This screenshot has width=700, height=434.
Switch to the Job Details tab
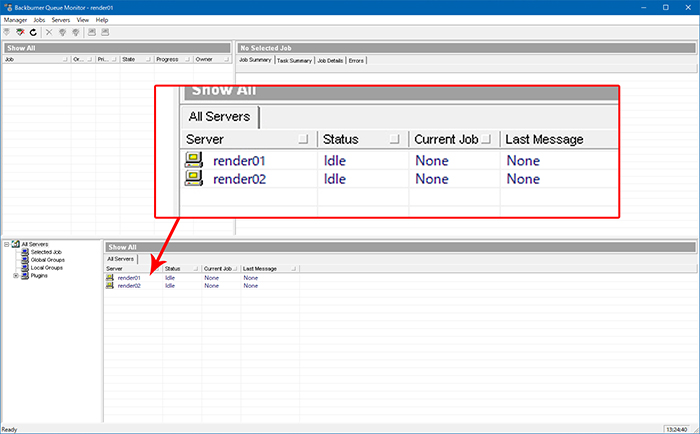330,60
